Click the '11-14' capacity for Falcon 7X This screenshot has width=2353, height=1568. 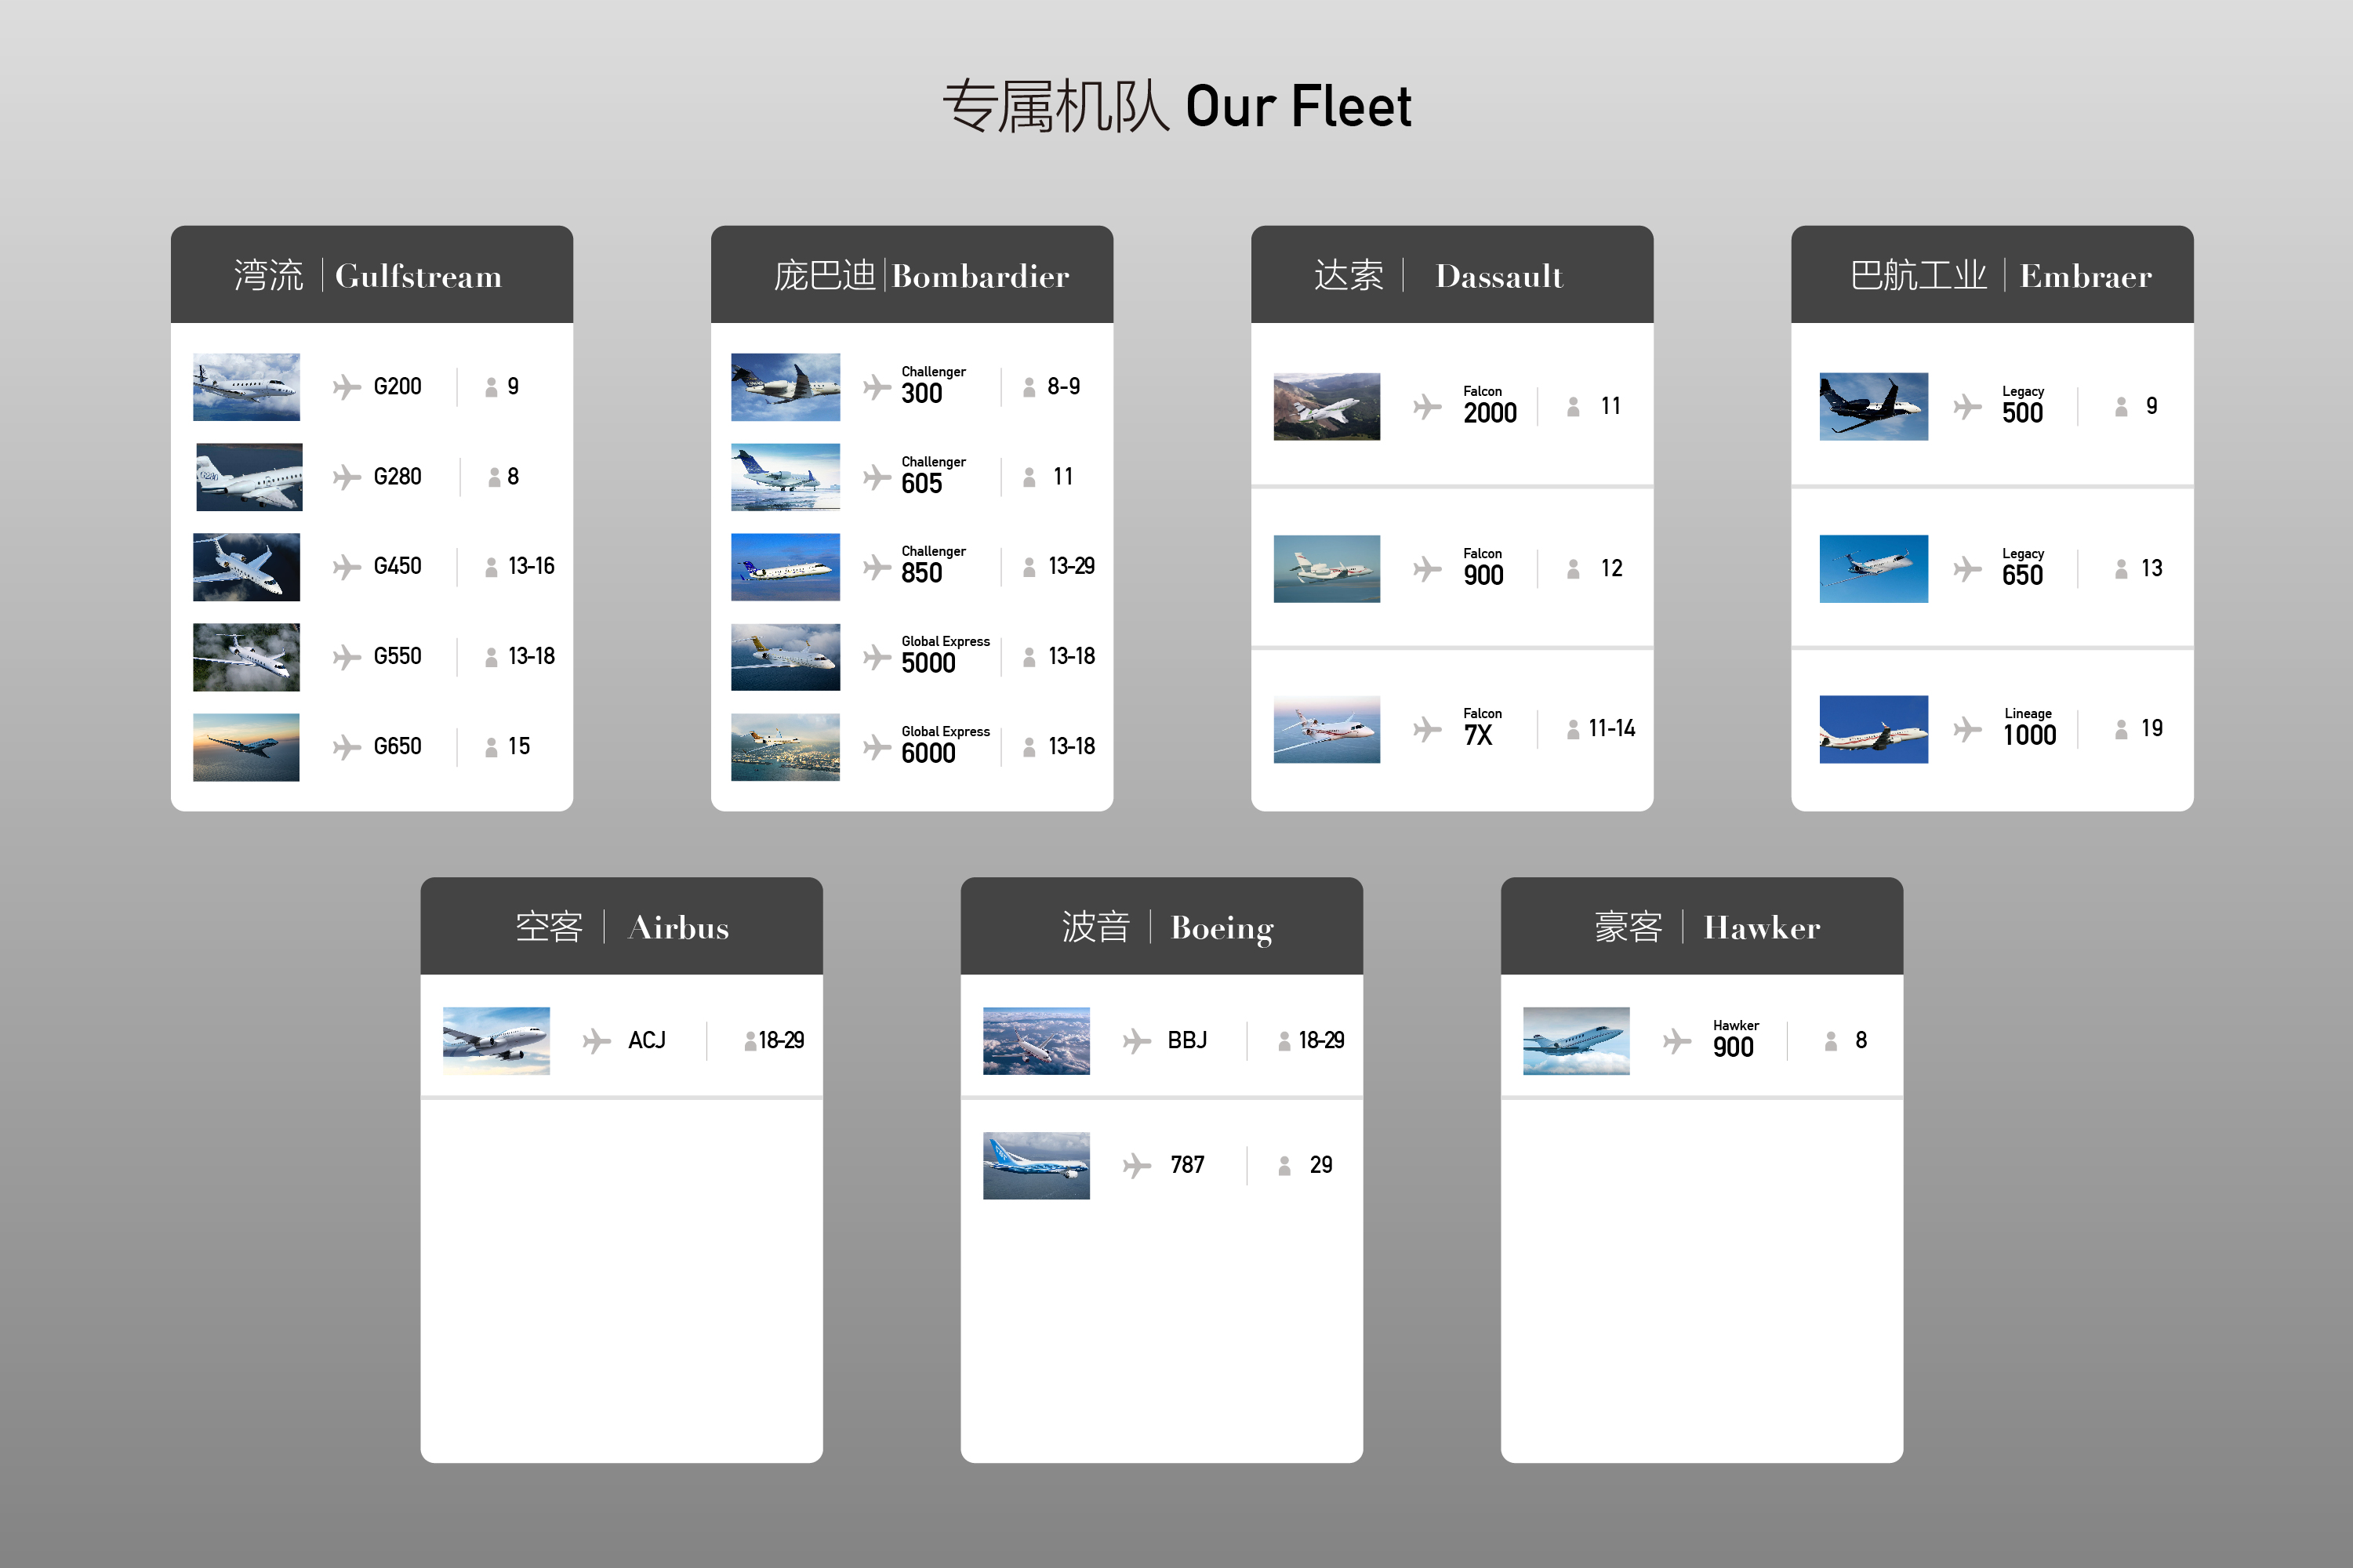click(x=1611, y=729)
